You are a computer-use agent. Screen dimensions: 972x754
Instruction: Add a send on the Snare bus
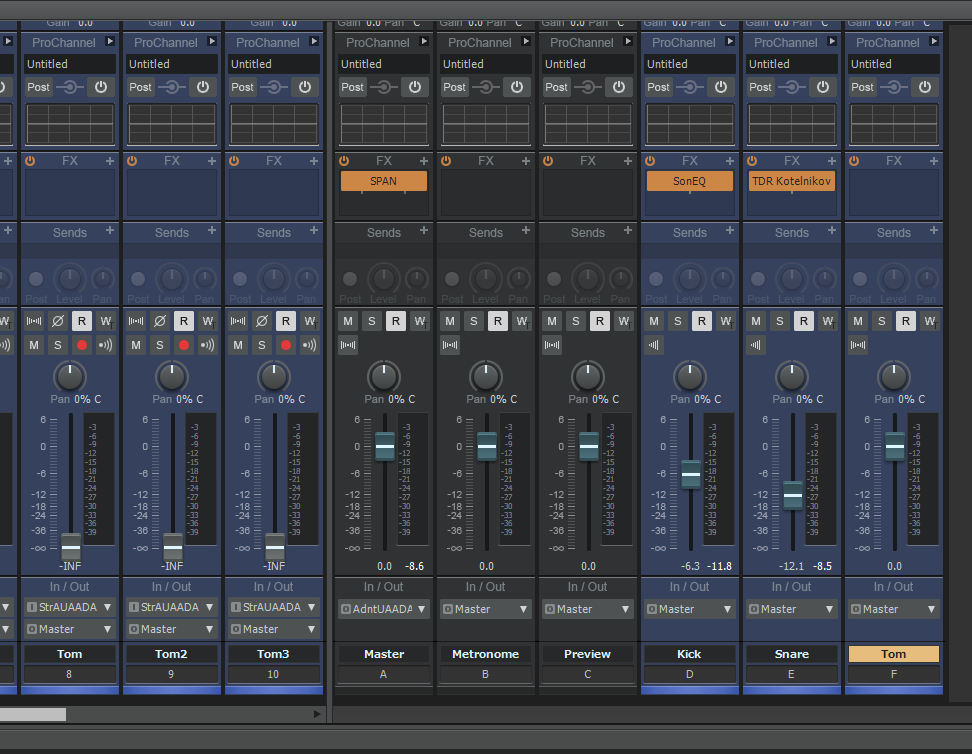tap(831, 231)
